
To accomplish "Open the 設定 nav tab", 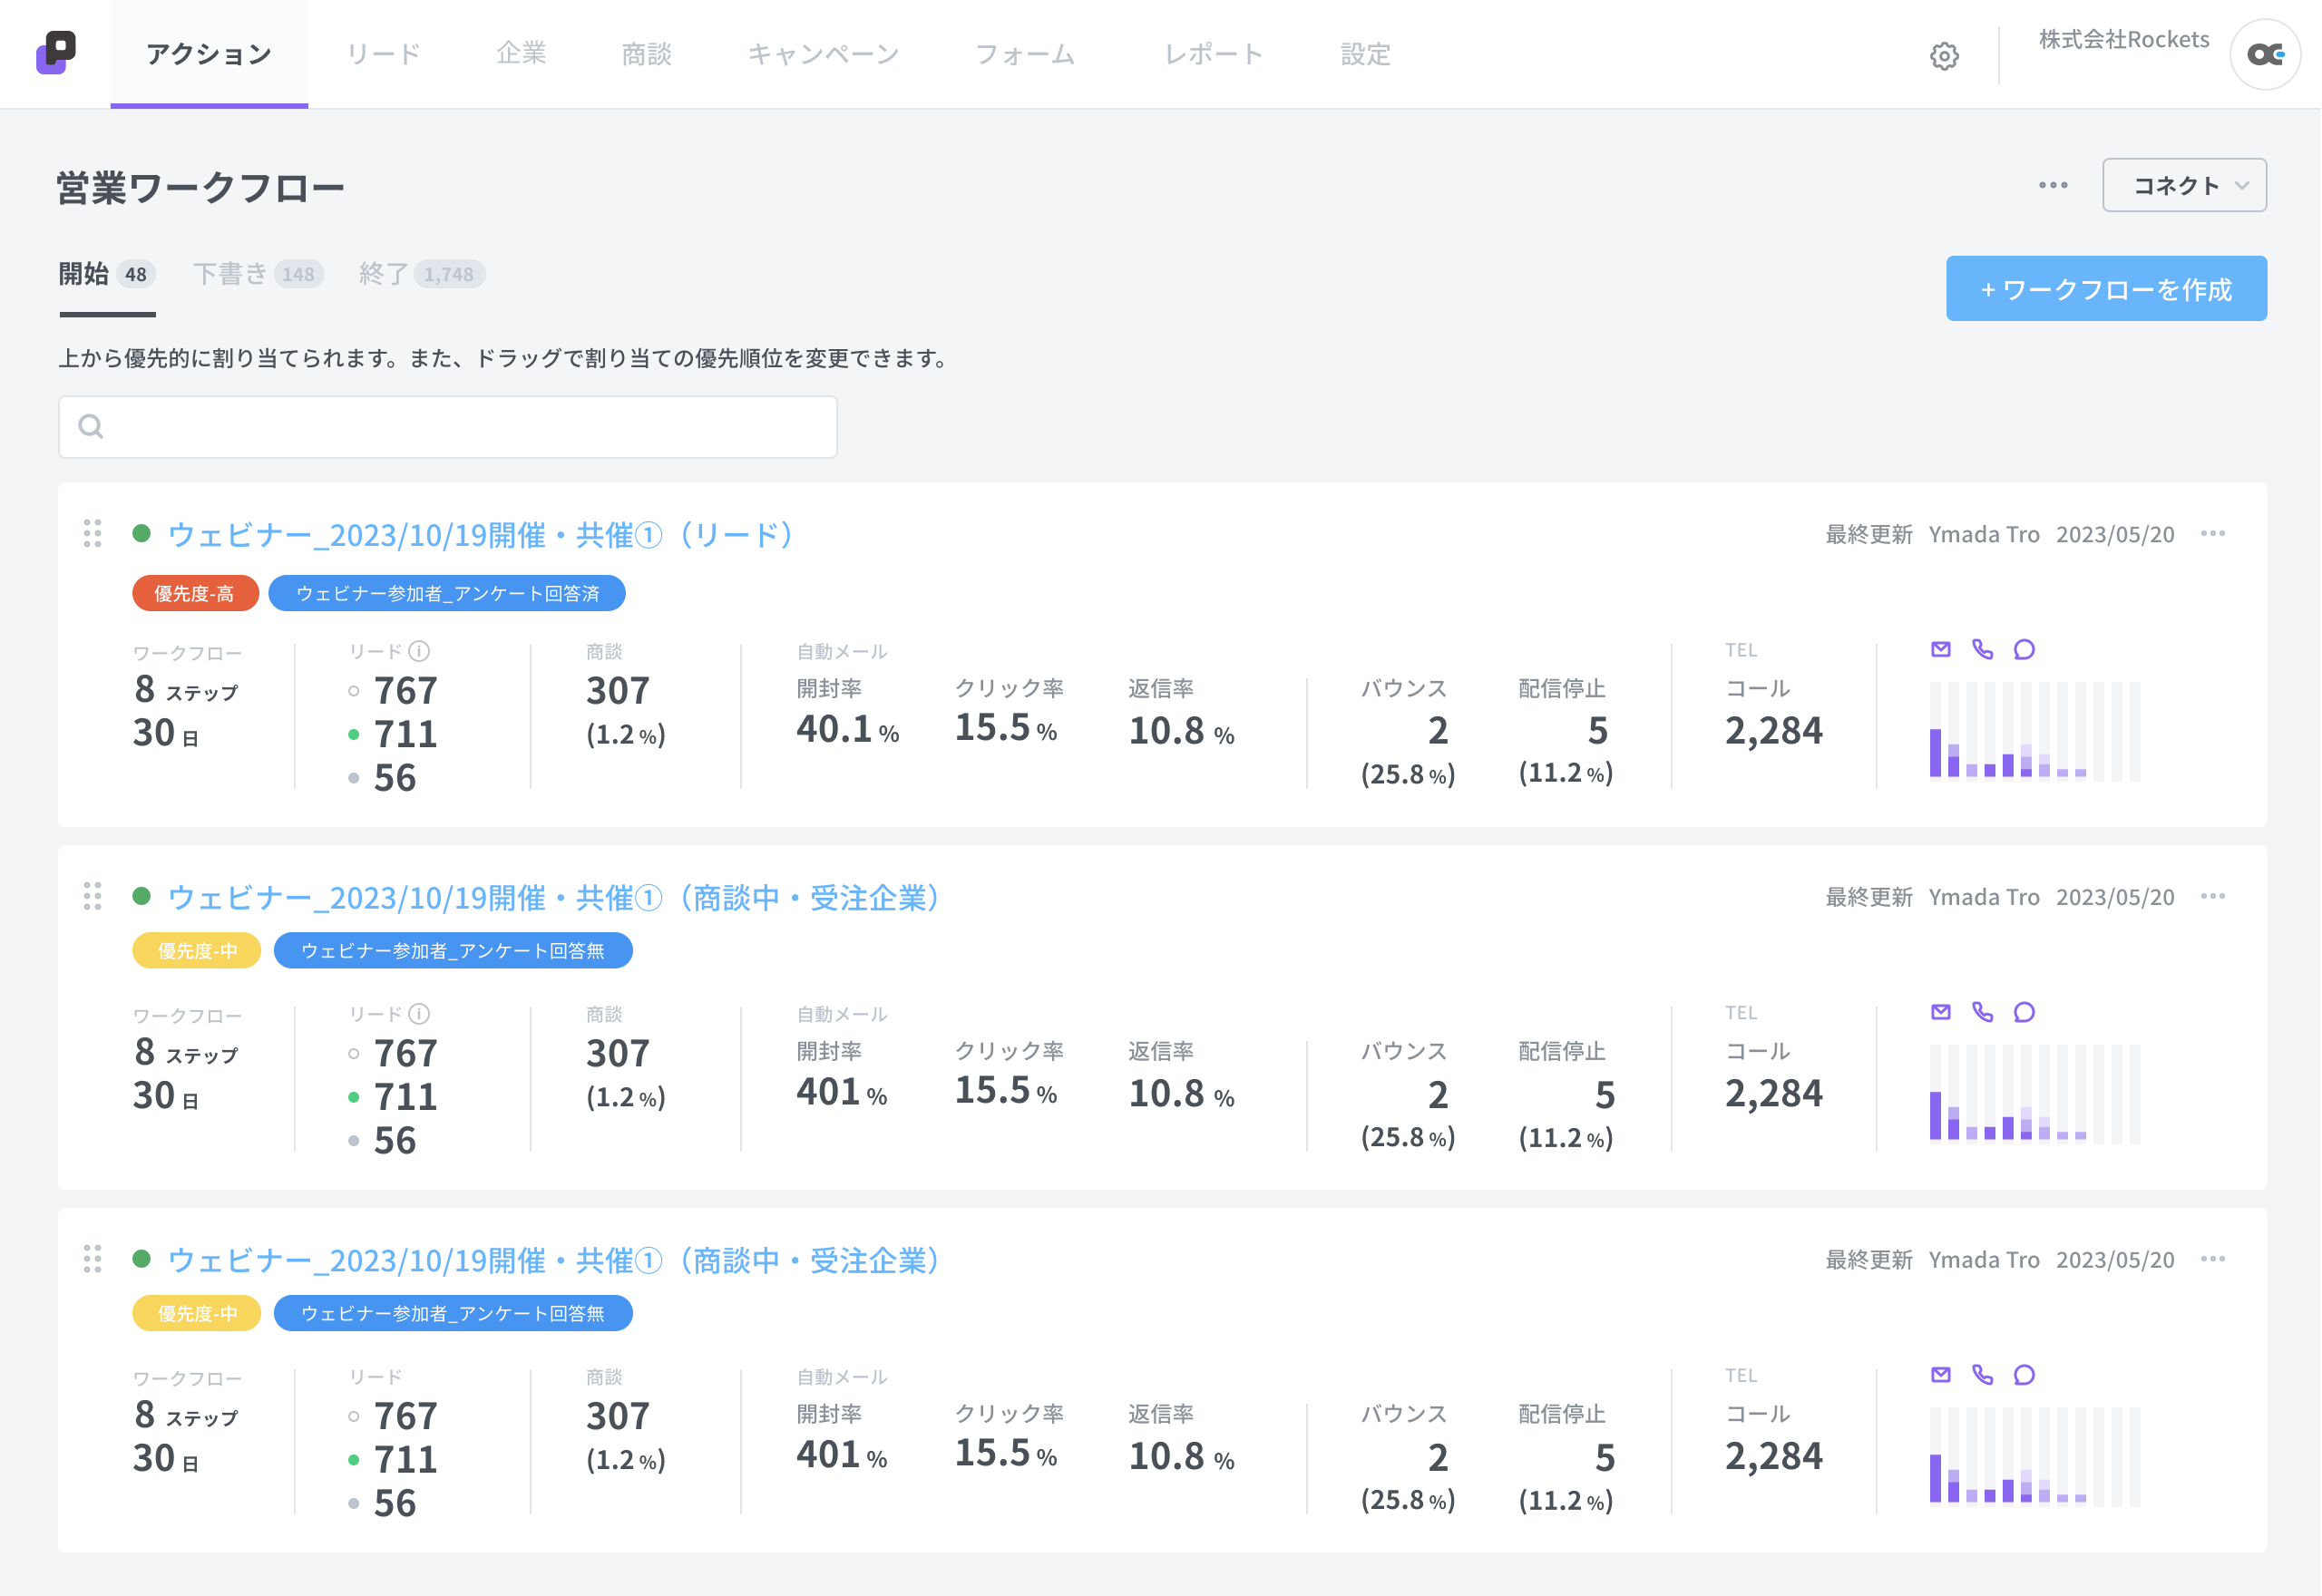I will click(x=1367, y=54).
